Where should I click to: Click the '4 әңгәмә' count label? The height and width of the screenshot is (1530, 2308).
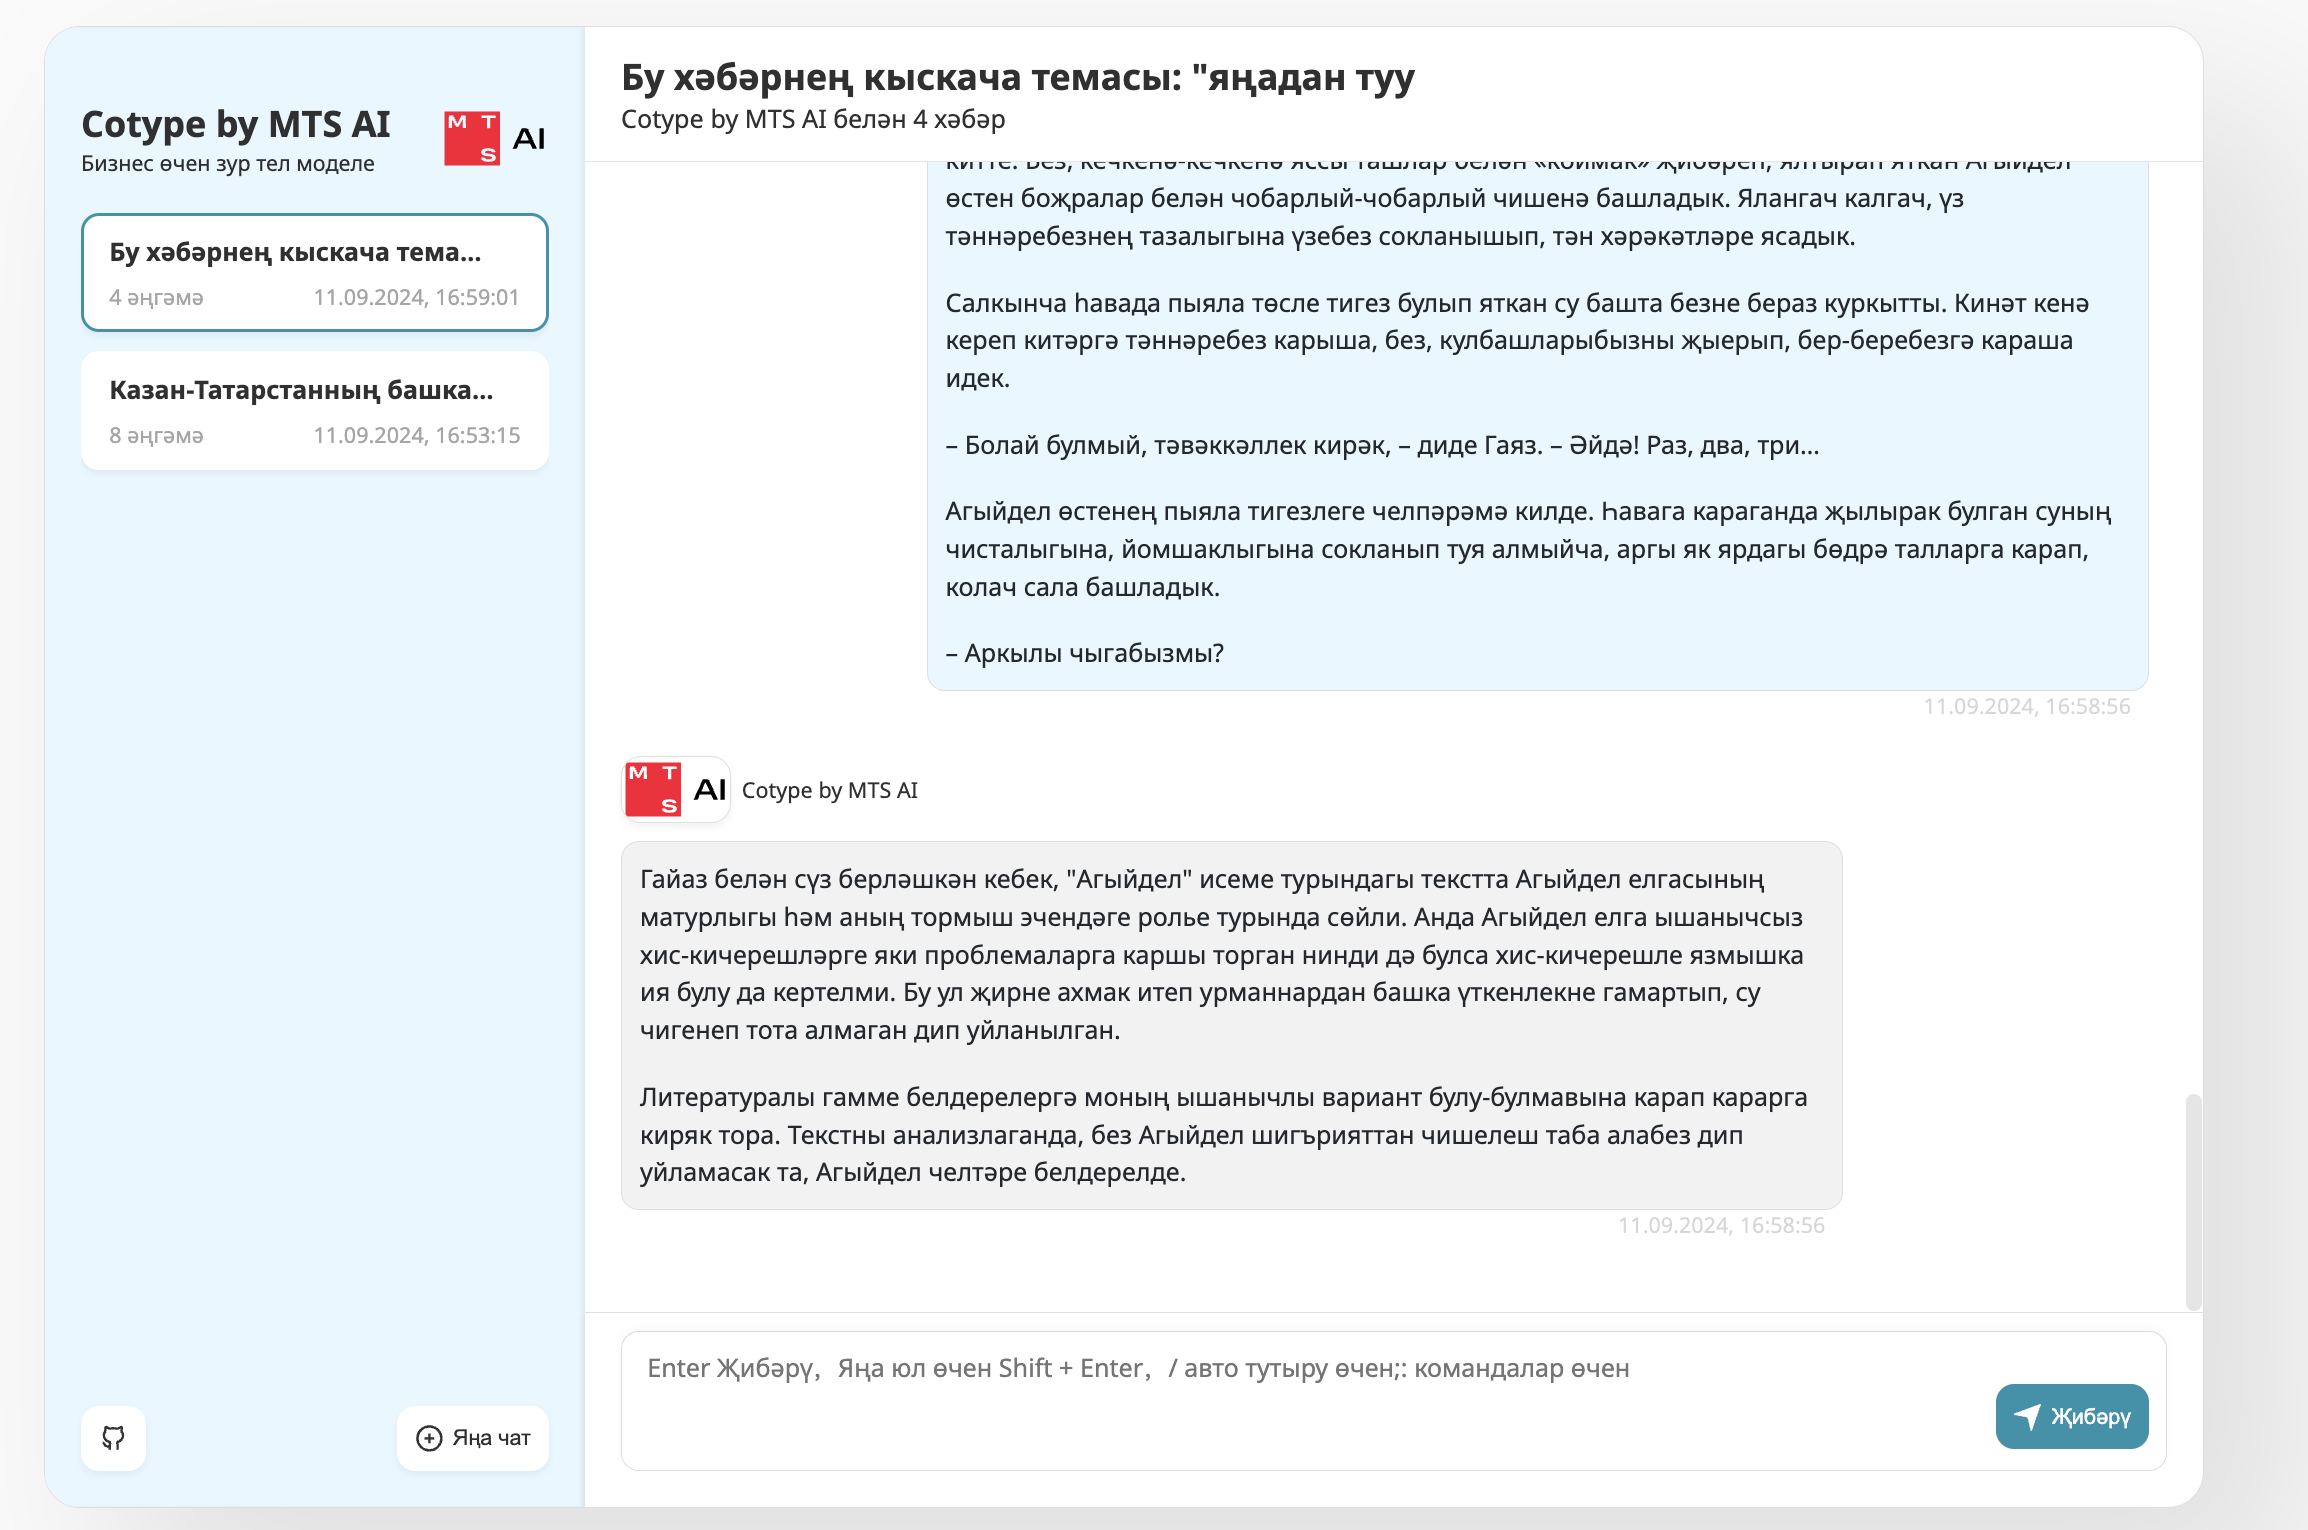click(156, 298)
